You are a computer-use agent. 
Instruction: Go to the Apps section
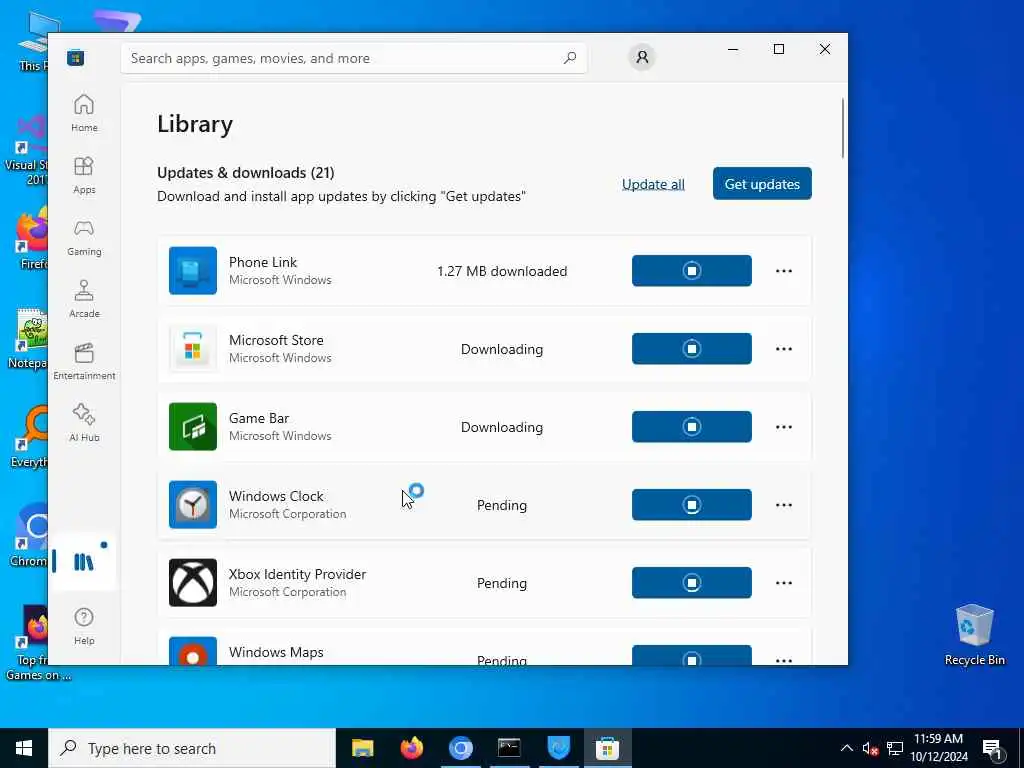tap(84, 175)
